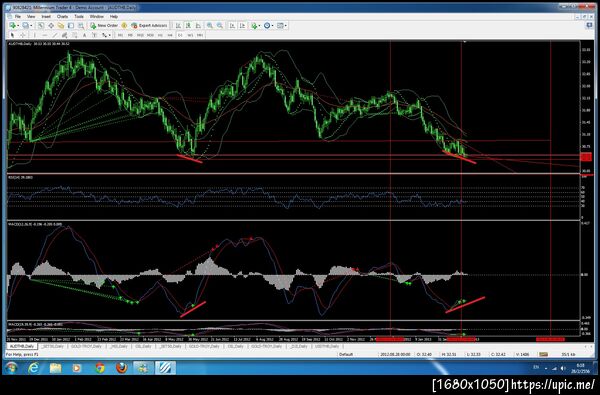This screenshot has height=395, width=600.
Task: Toggle the Chart Shift icon
Action: pyautogui.click(x=242, y=26)
